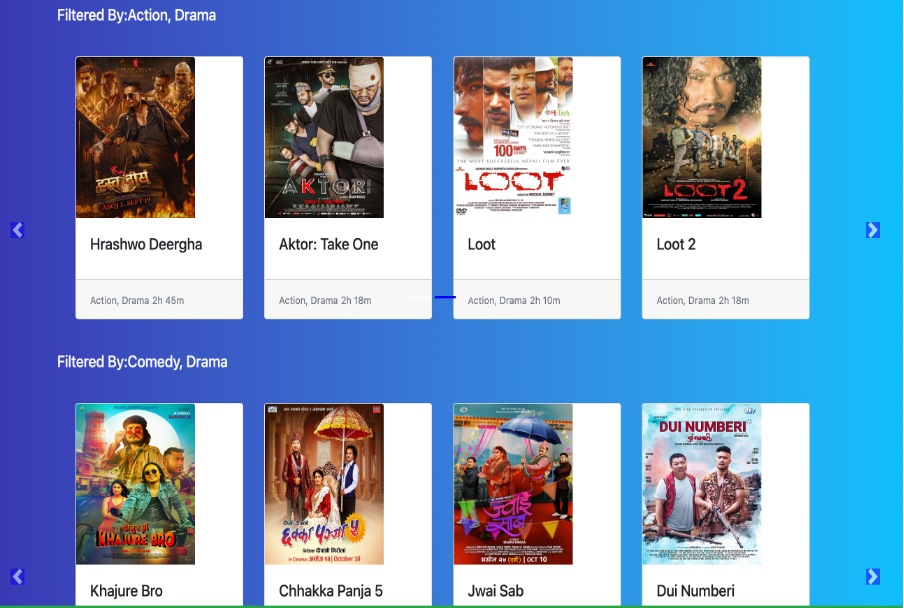Screen dimensions: 904x608
Task: Click the right arrow of Action, Drama carousel
Action: (x=872, y=230)
